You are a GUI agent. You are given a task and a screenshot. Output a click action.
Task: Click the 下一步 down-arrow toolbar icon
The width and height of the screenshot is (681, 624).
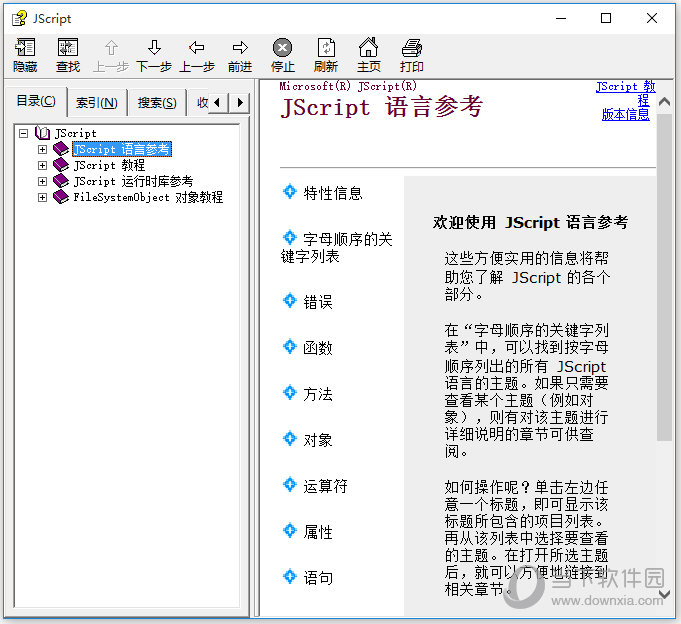154,47
